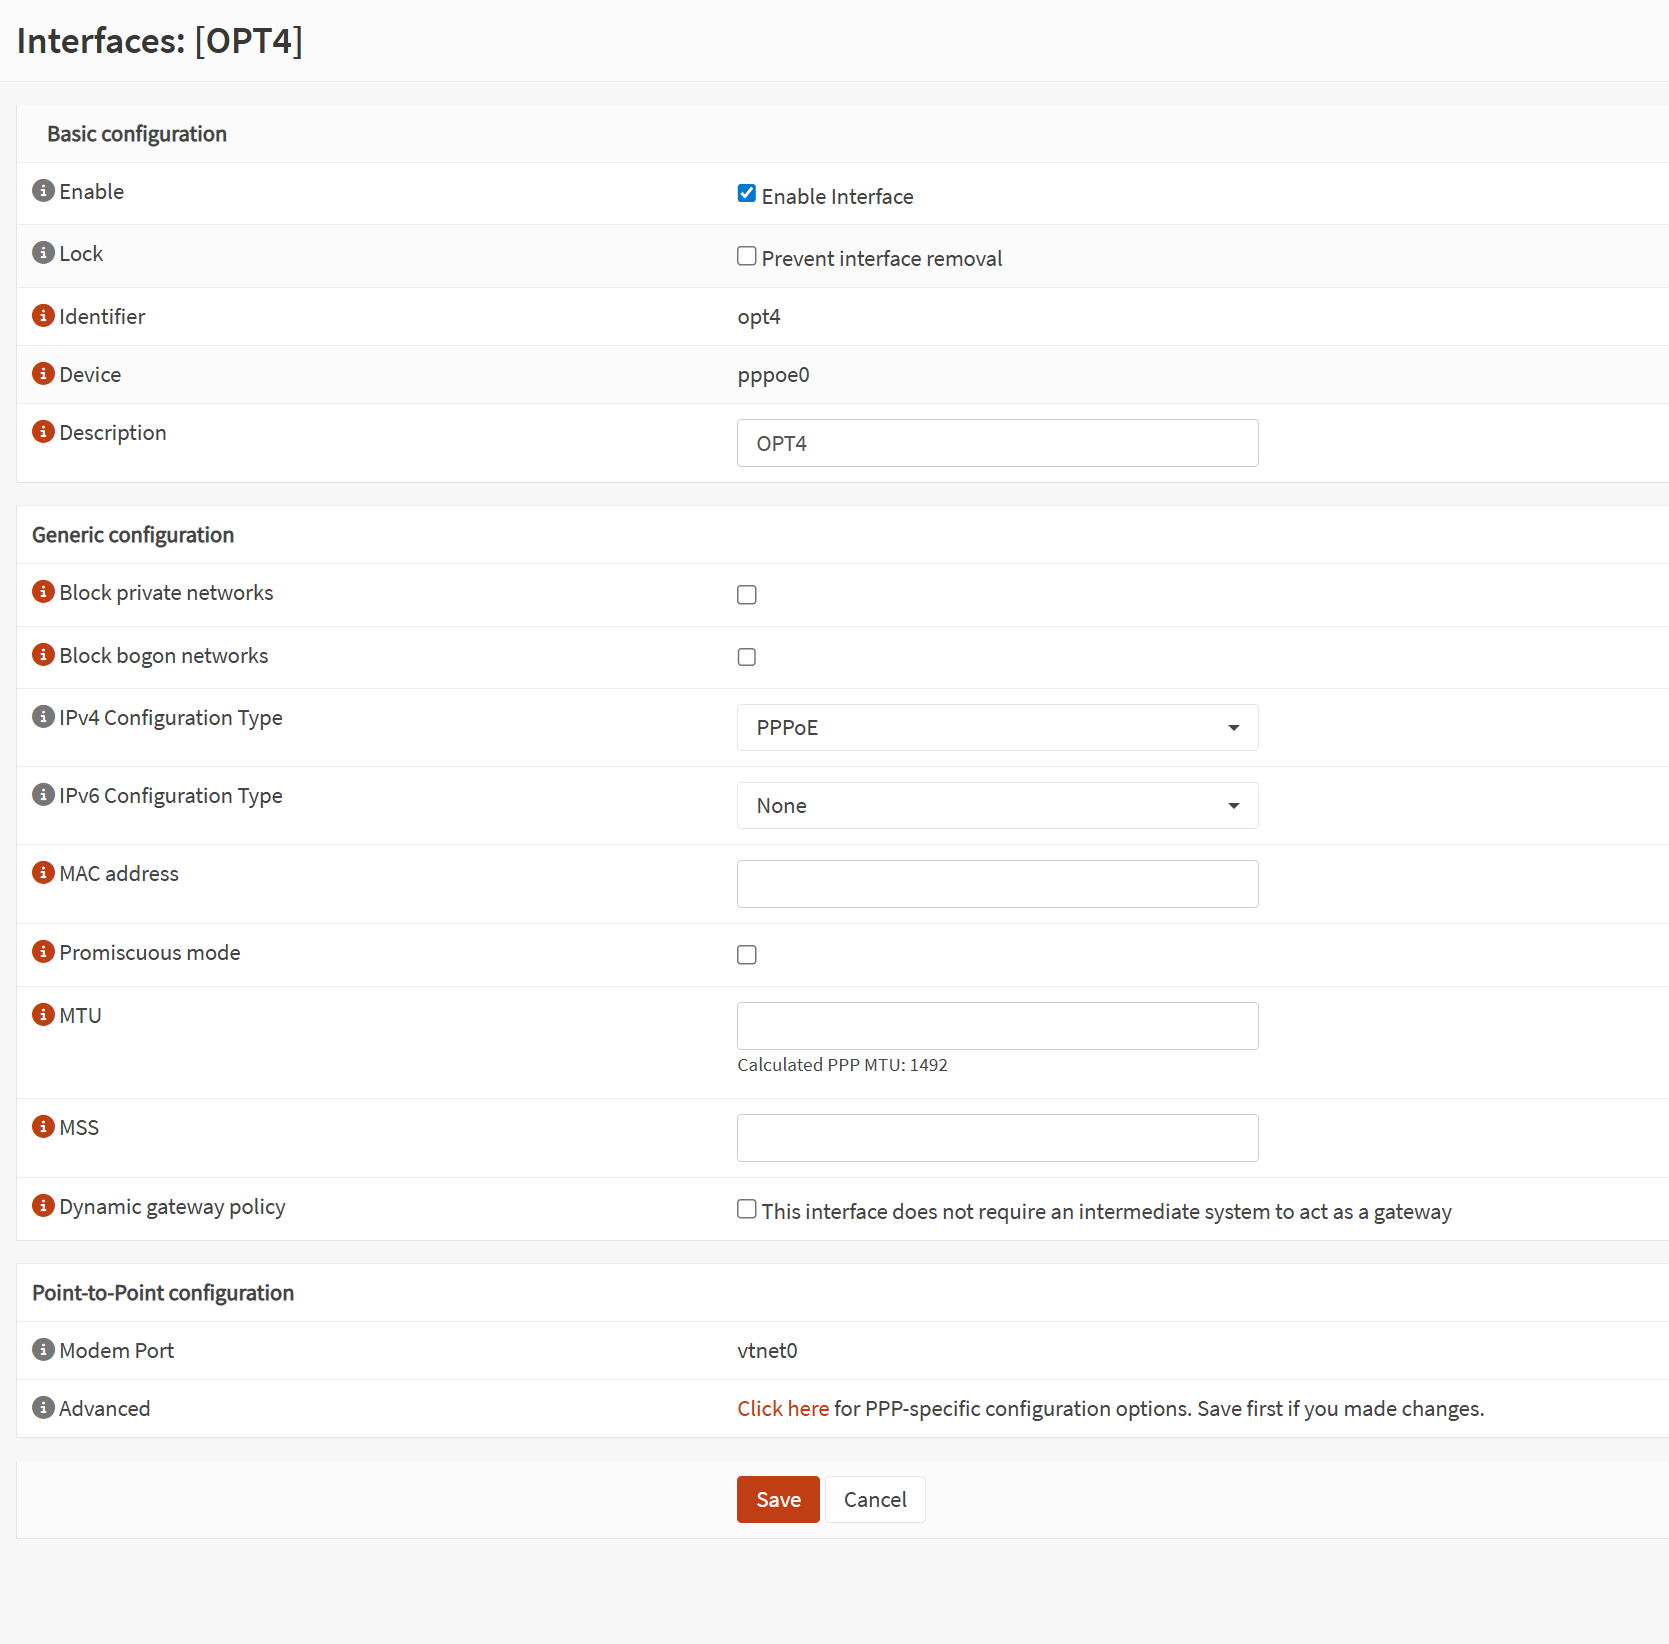The width and height of the screenshot is (1669, 1644).
Task: Click the info icon beside MAC address
Action: pos(43,873)
